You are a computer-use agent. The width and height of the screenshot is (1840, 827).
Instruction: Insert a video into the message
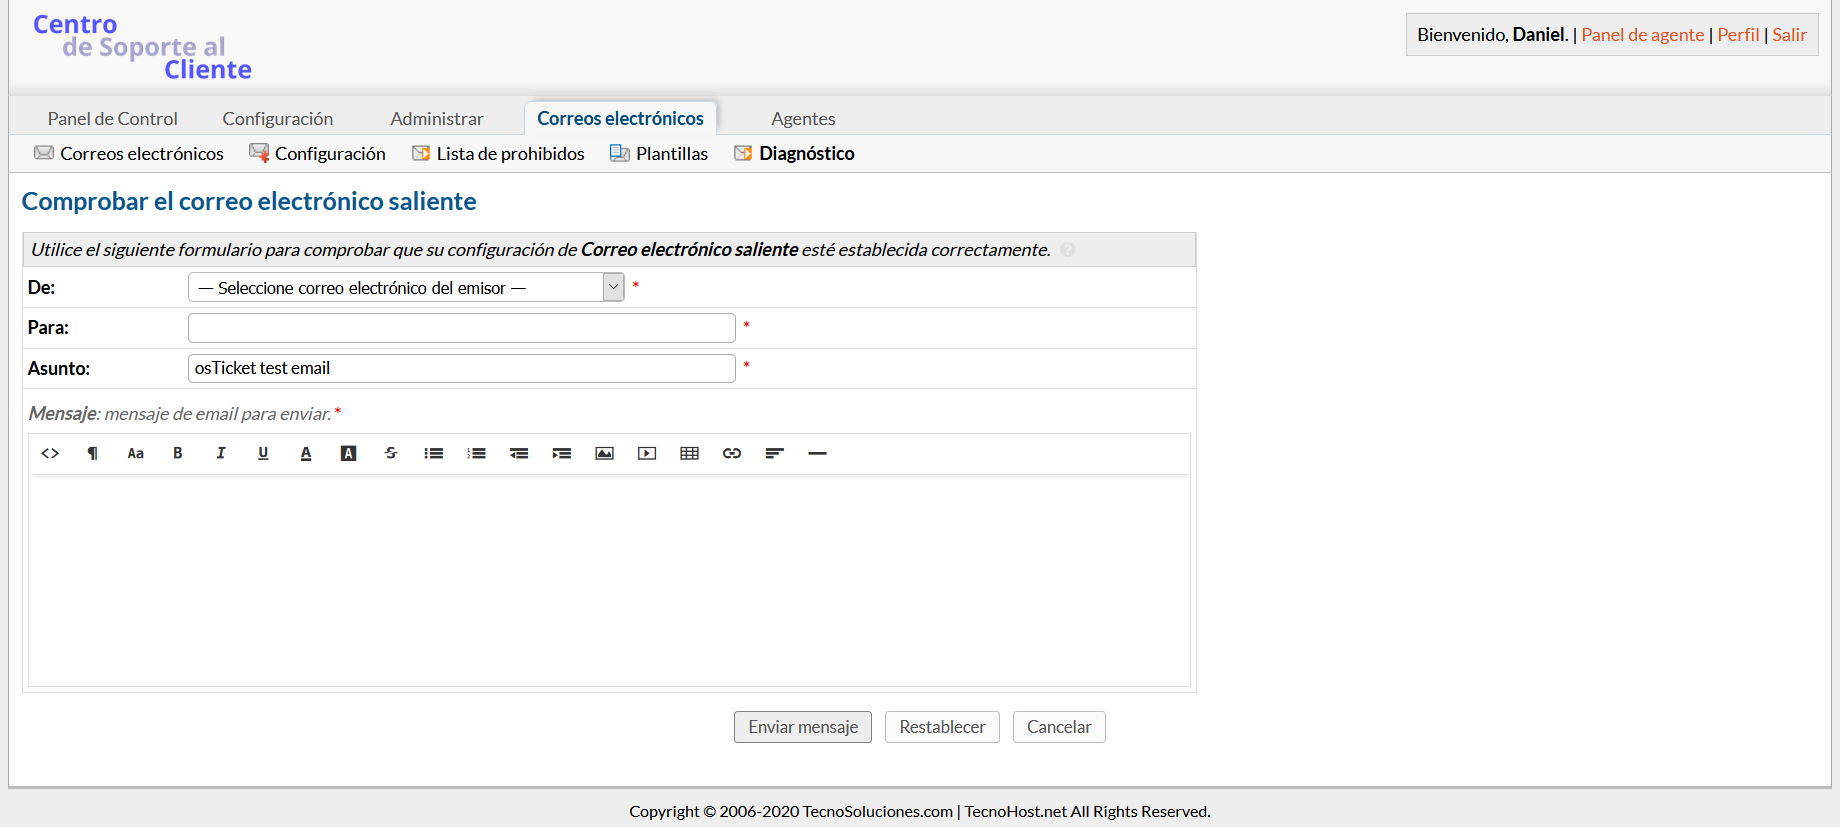[647, 453]
